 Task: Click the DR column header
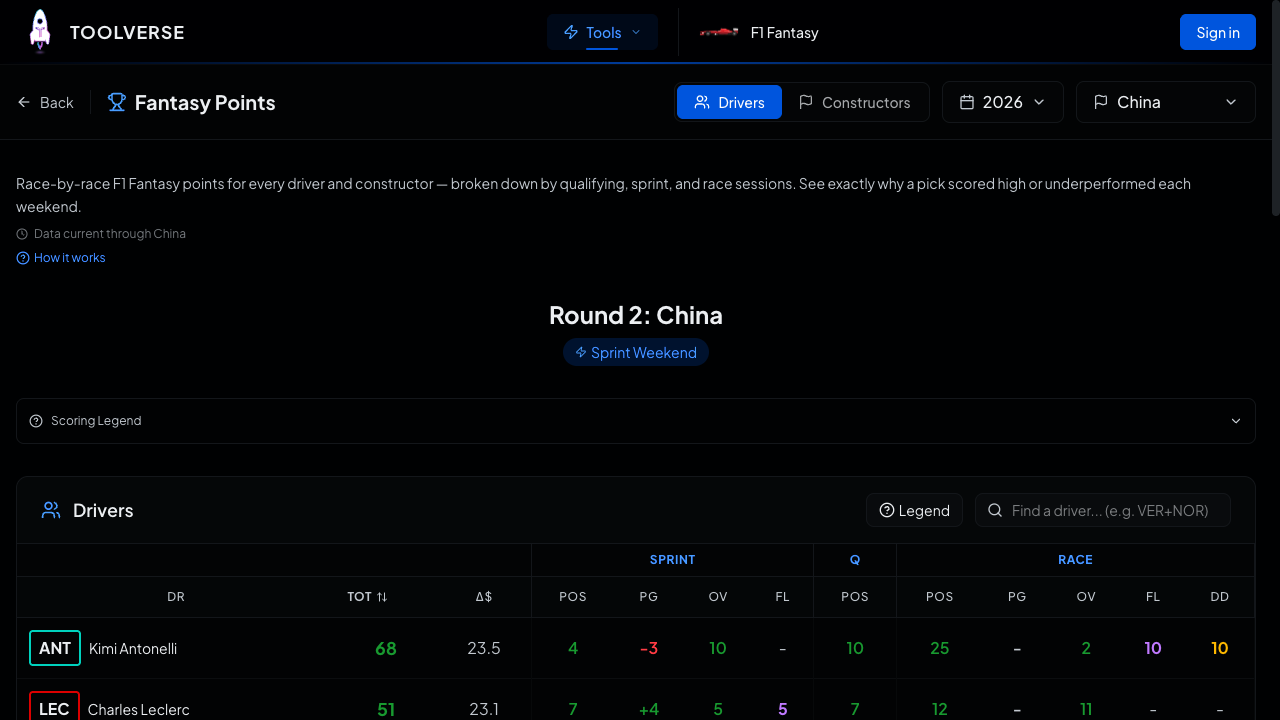(176, 596)
